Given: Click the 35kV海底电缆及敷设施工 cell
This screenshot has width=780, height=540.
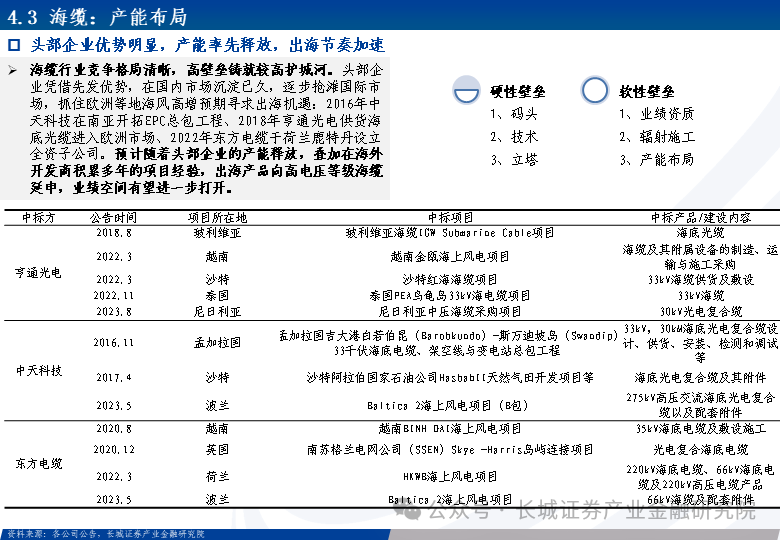Looking at the screenshot, I should 701,429.
